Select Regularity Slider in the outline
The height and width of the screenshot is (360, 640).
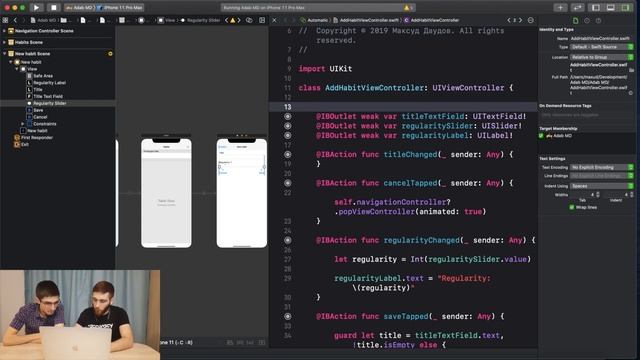49,103
